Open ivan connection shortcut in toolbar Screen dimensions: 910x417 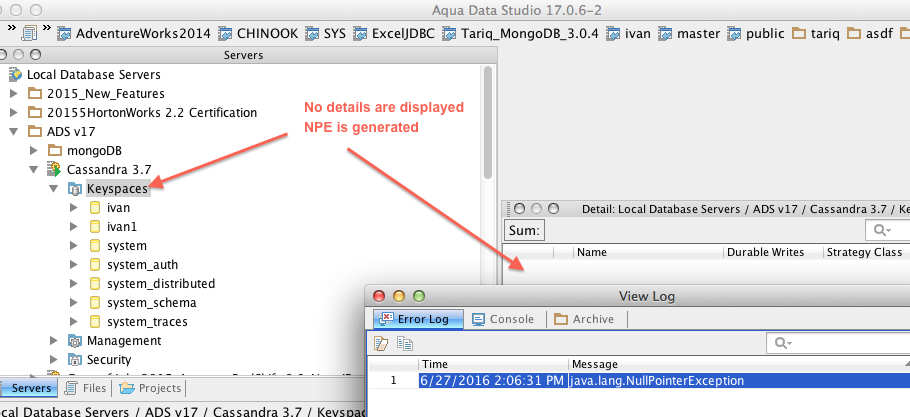(629, 34)
